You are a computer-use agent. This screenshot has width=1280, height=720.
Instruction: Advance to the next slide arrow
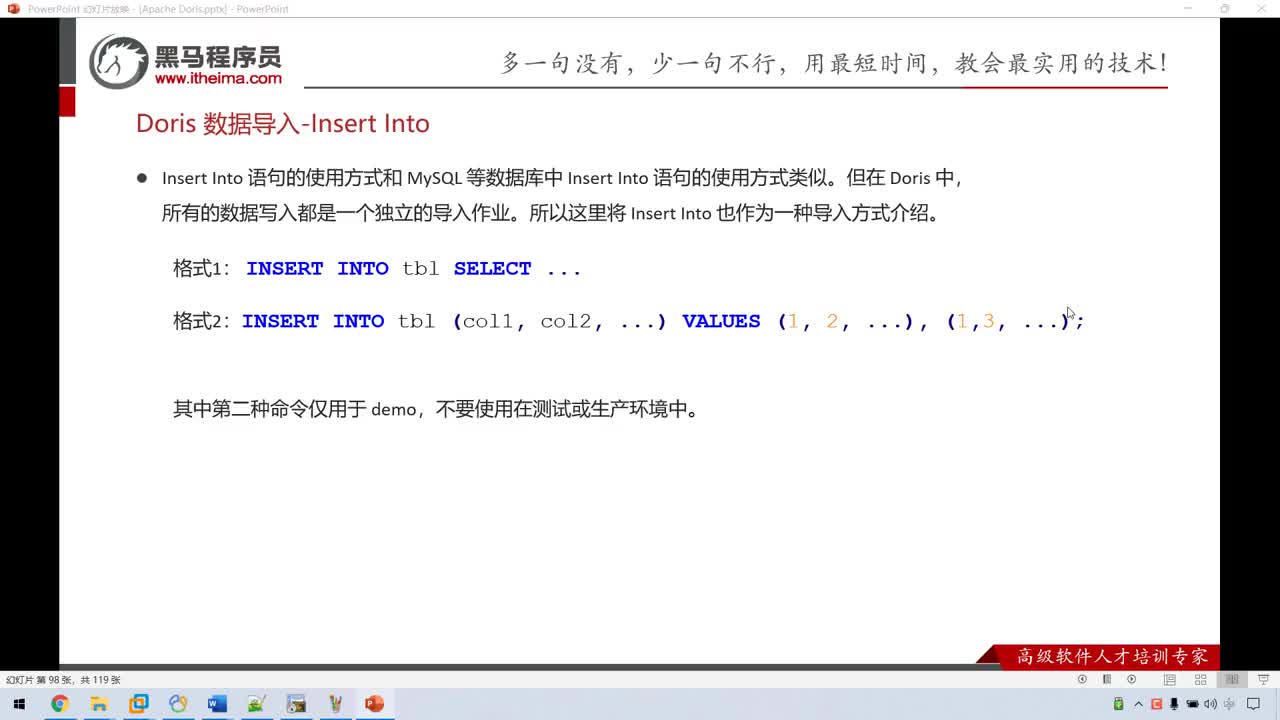1132,679
